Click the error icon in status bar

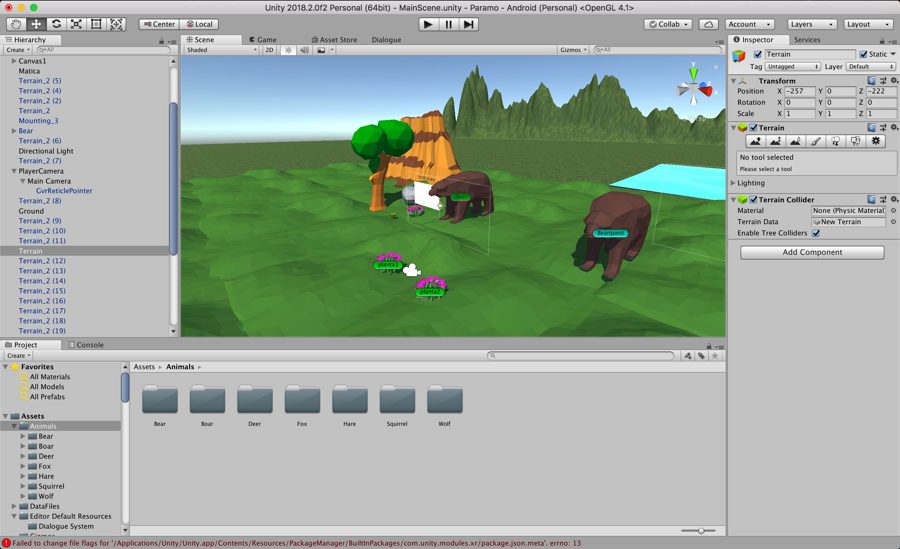(6, 543)
